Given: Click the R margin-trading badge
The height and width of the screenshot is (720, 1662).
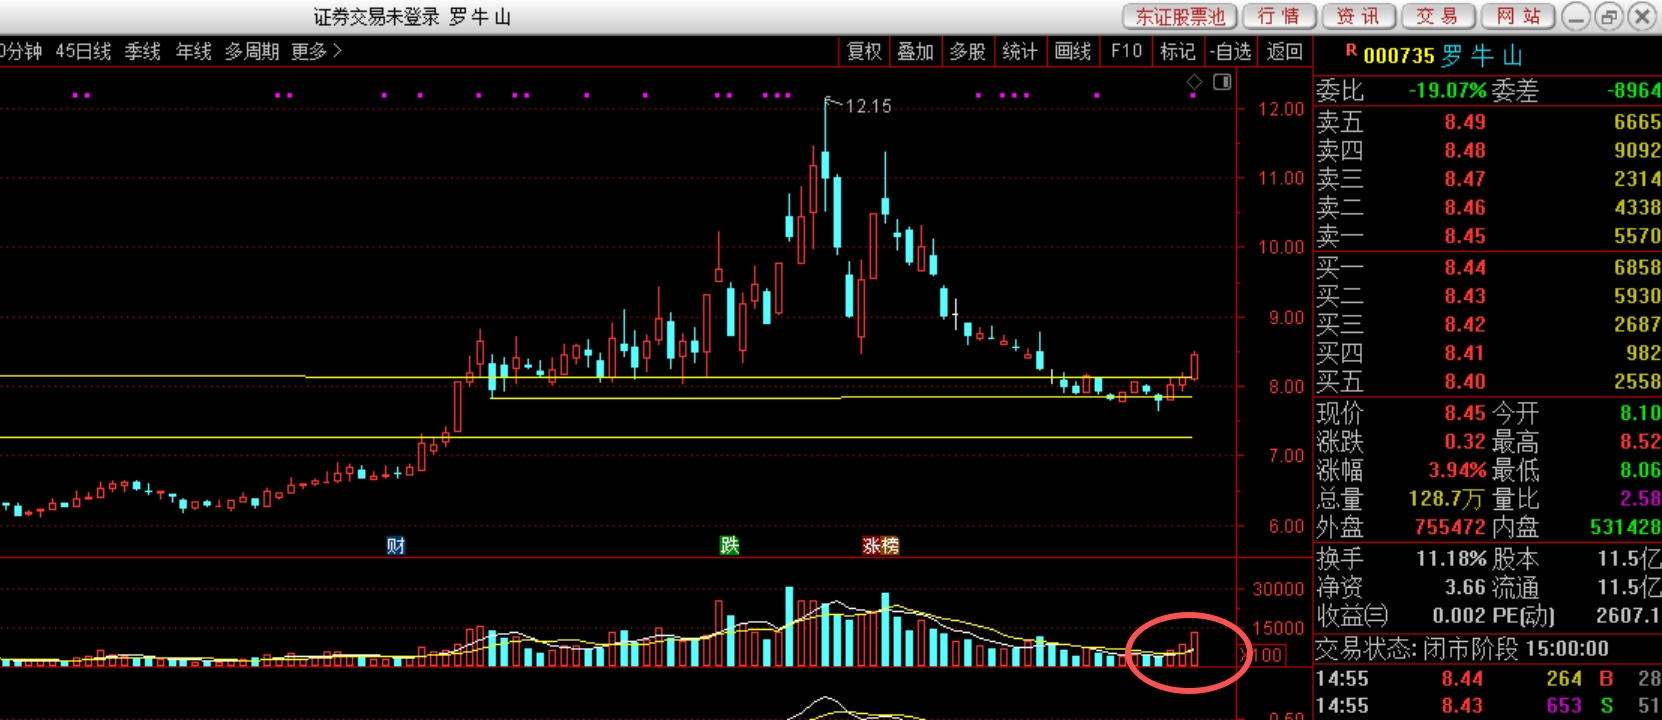Looking at the screenshot, I should click(x=1351, y=50).
